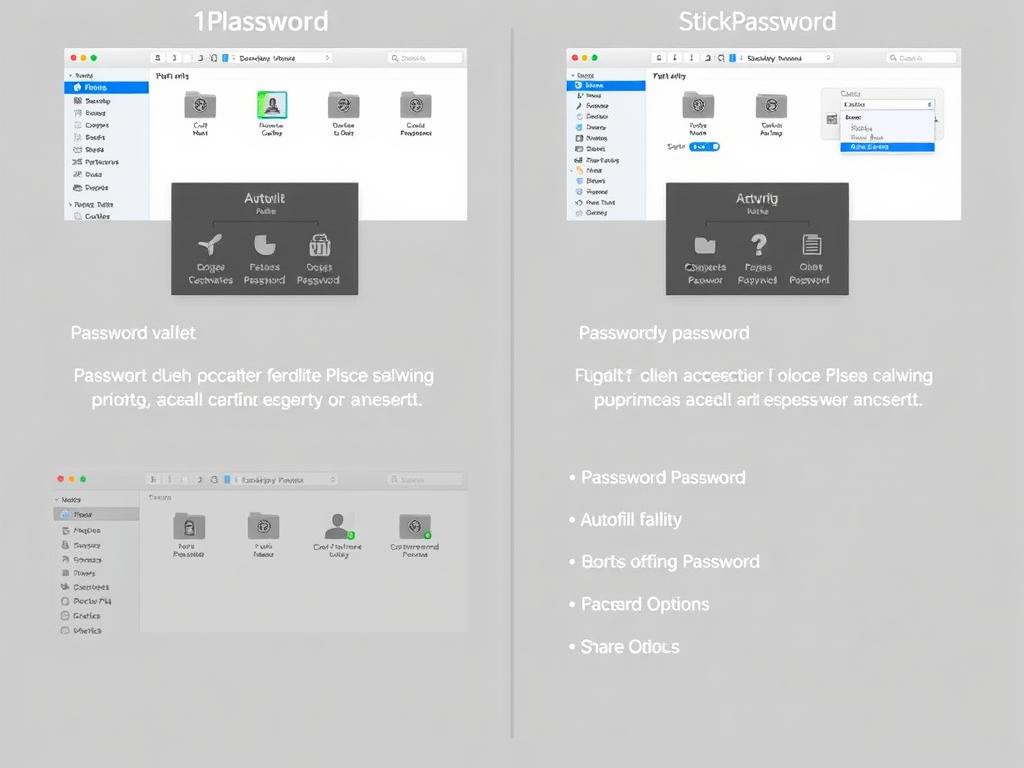Open second folder in StickPassword window
The height and width of the screenshot is (768, 1024).
pos(771,105)
